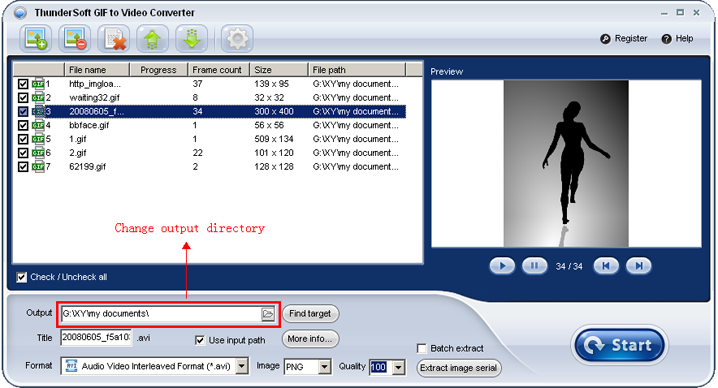Open settings via the gear icon
Screen dimensions: 718x388
[237, 38]
